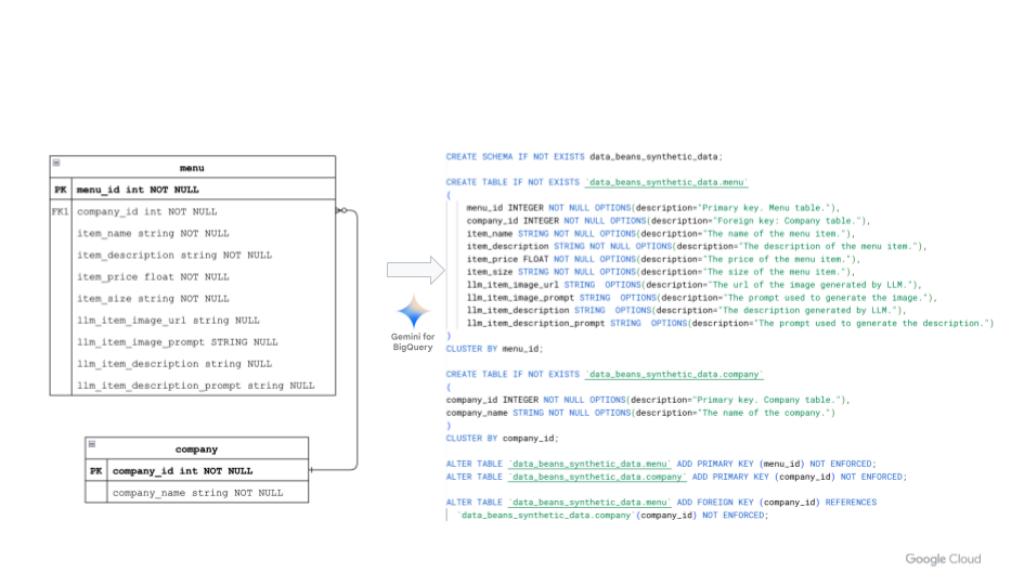1024x585 pixels.
Task: Click the Gemini for BigQuery sparkle icon
Action: click(414, 312)
